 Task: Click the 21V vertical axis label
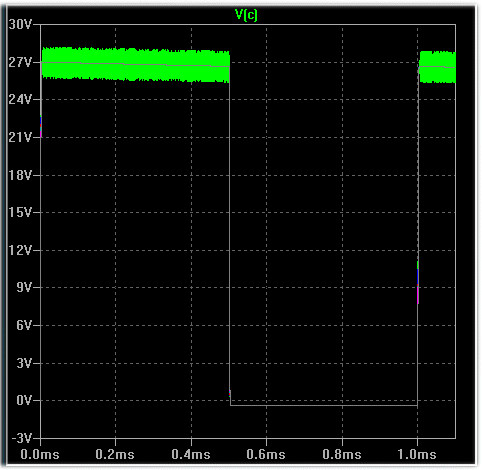click(x=20, y=137)
